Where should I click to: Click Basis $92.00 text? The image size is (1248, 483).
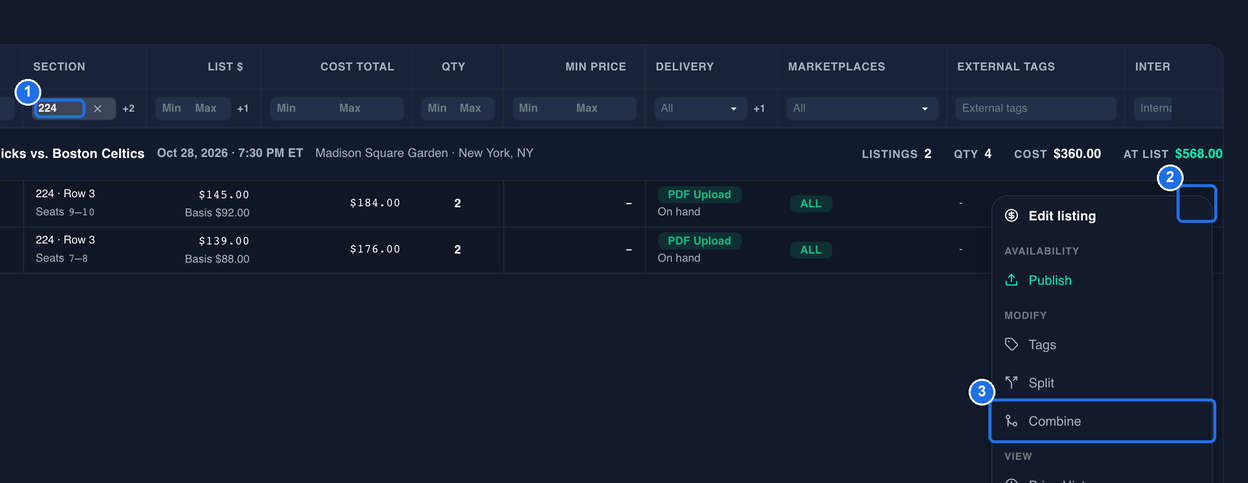[217, 213]
